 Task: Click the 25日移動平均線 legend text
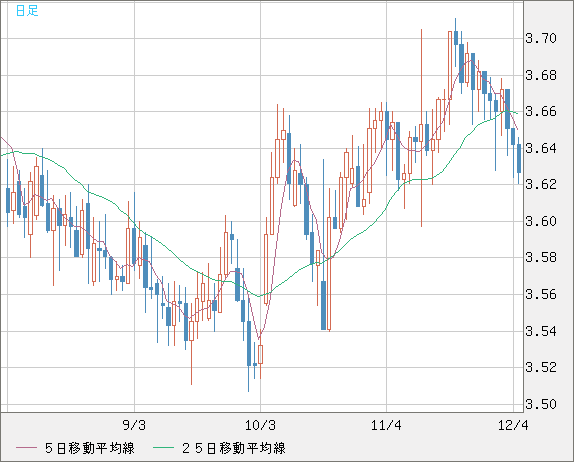click(x=234, y=448)
